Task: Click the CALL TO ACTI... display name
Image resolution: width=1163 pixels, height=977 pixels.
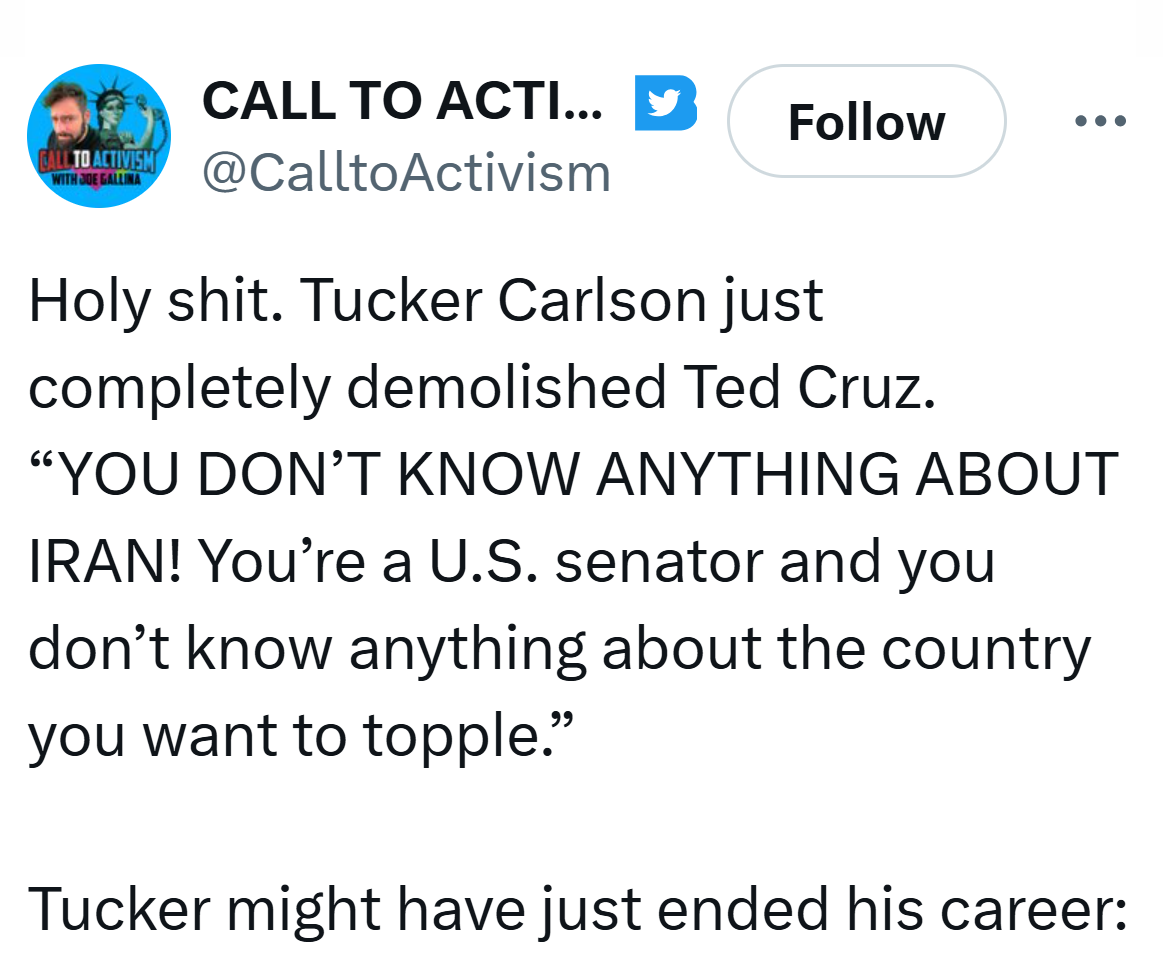Action: (402, 101)
